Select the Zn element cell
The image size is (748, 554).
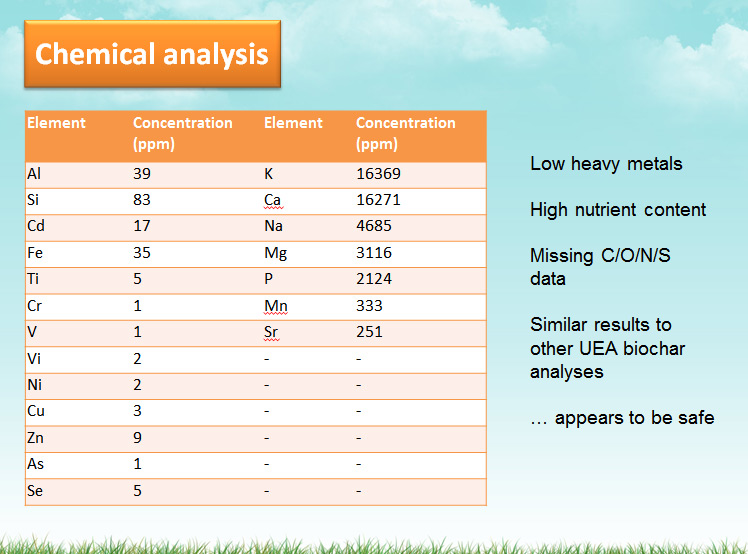(x=35, y=438)
